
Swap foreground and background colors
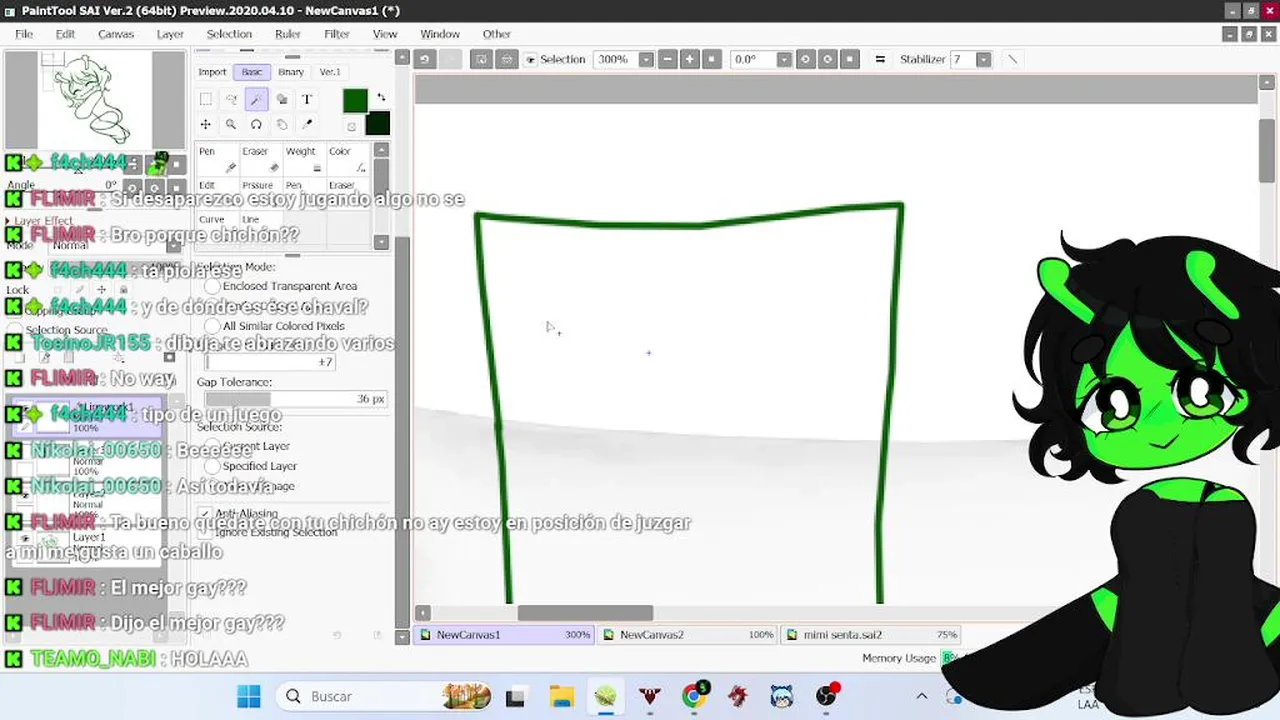pos(381,98)
